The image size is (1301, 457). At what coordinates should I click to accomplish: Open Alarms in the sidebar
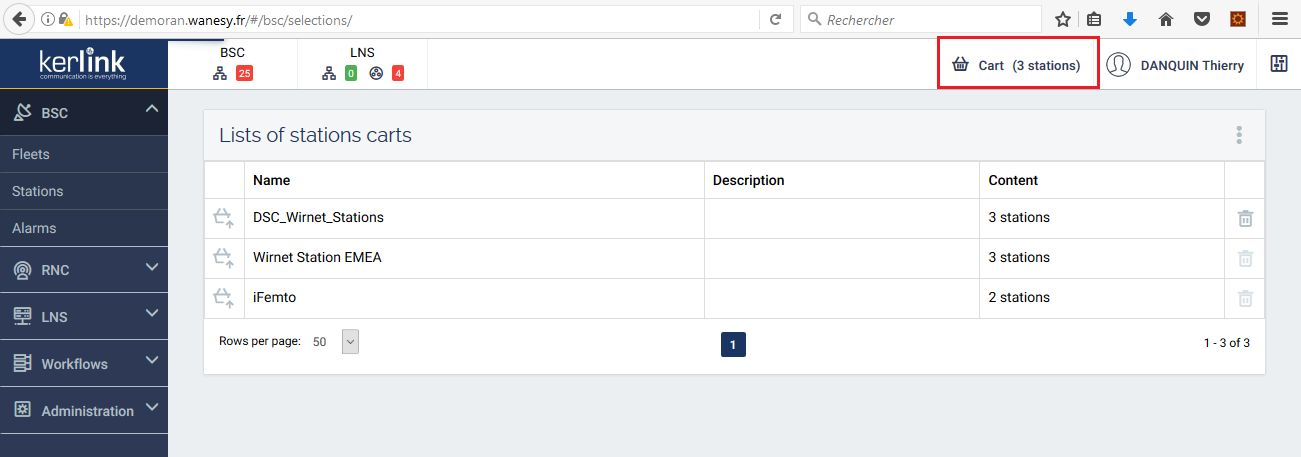(x=34, y=228)
